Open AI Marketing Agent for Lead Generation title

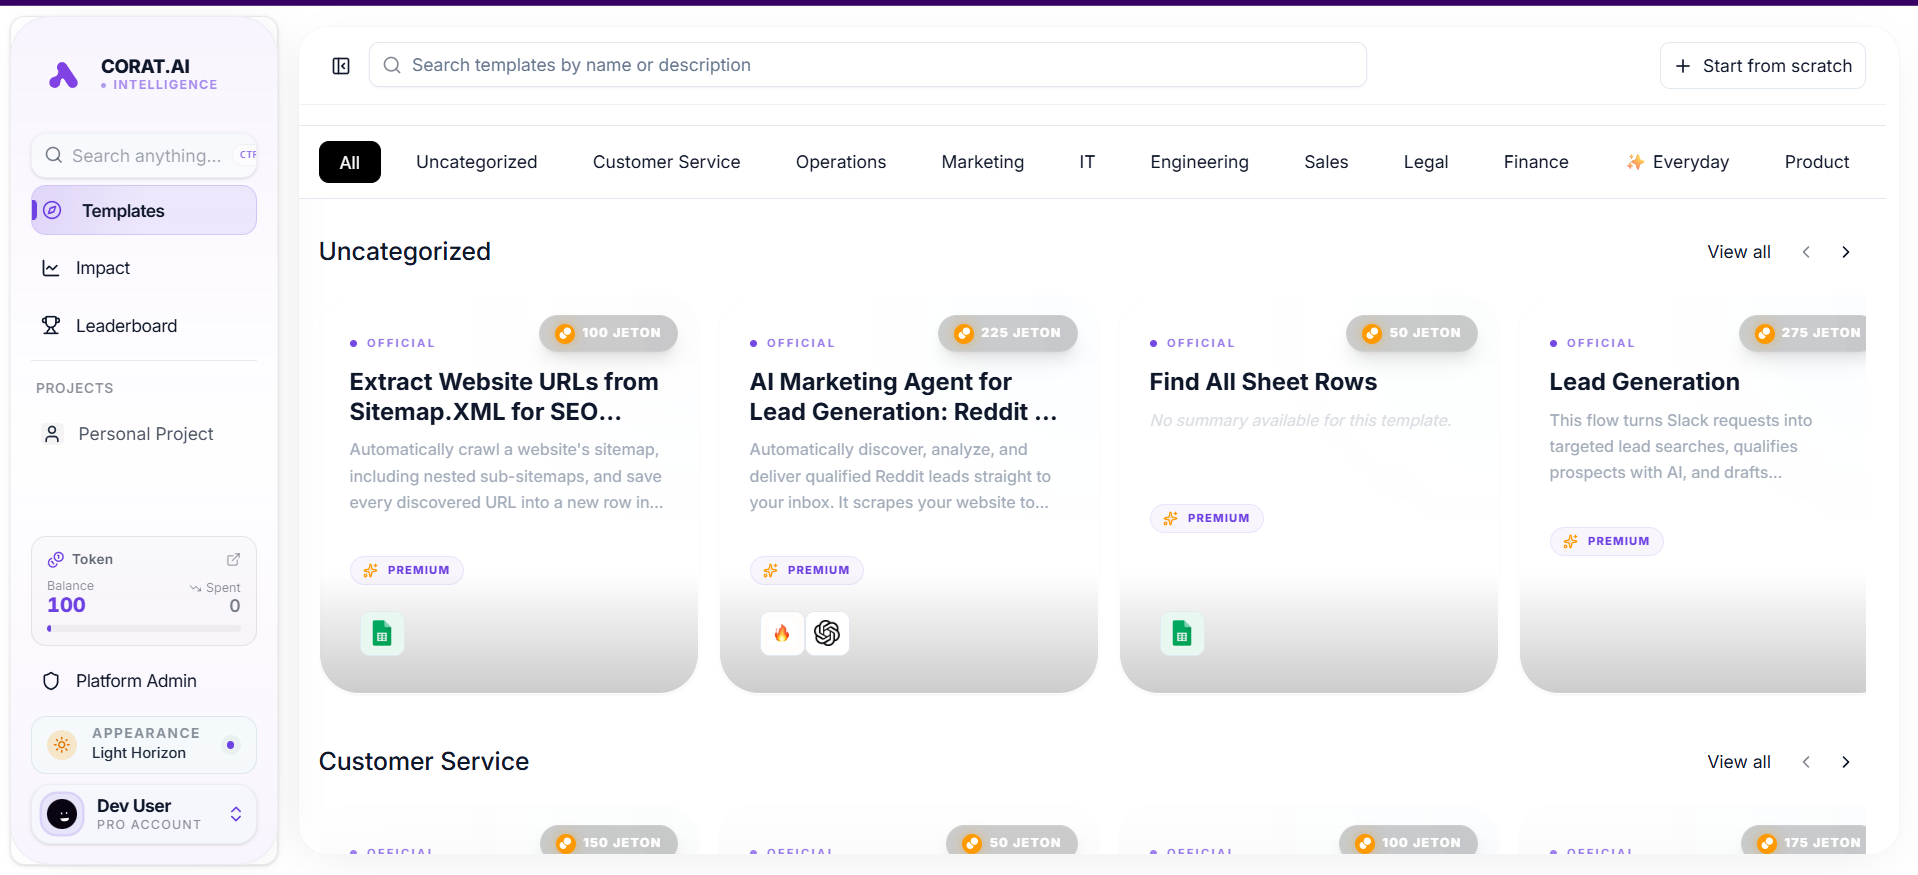coord(903,397)
